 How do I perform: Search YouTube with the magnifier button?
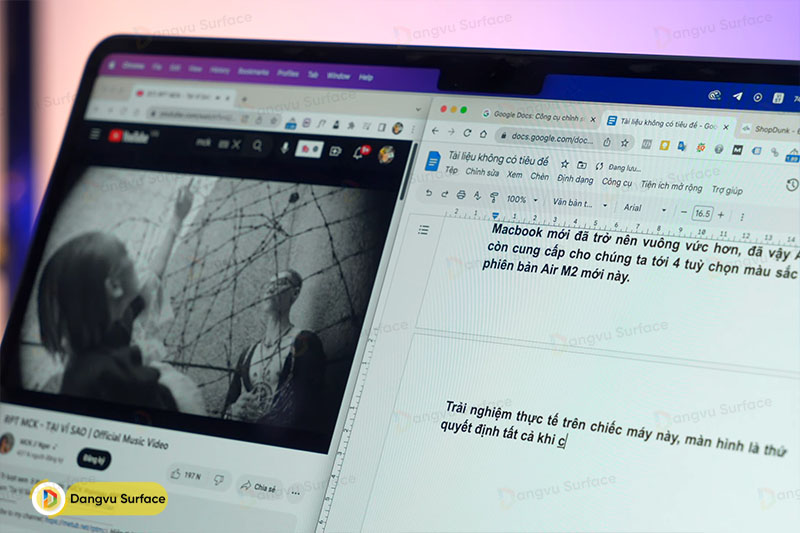coord(257,146)
